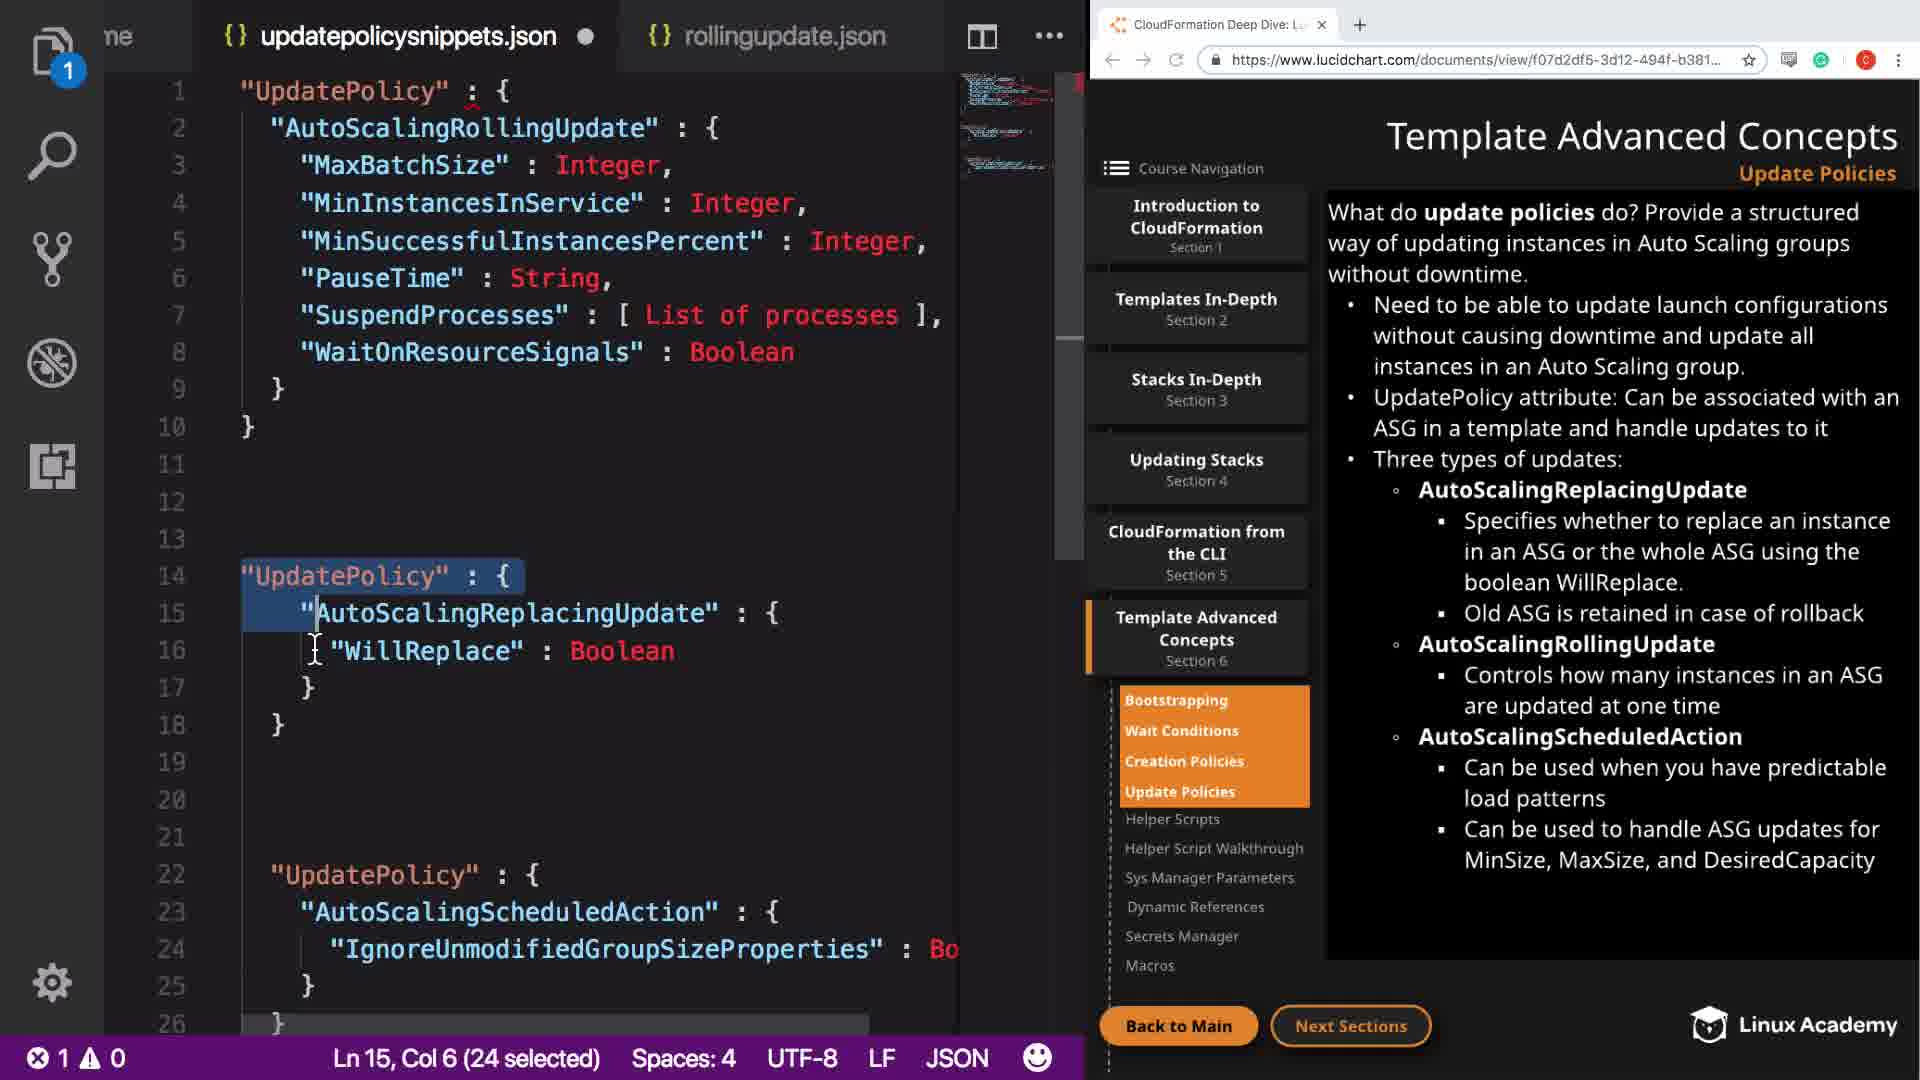Click the Next Sections button
1920x1080 pixels.
(x=1350, y=1026)
